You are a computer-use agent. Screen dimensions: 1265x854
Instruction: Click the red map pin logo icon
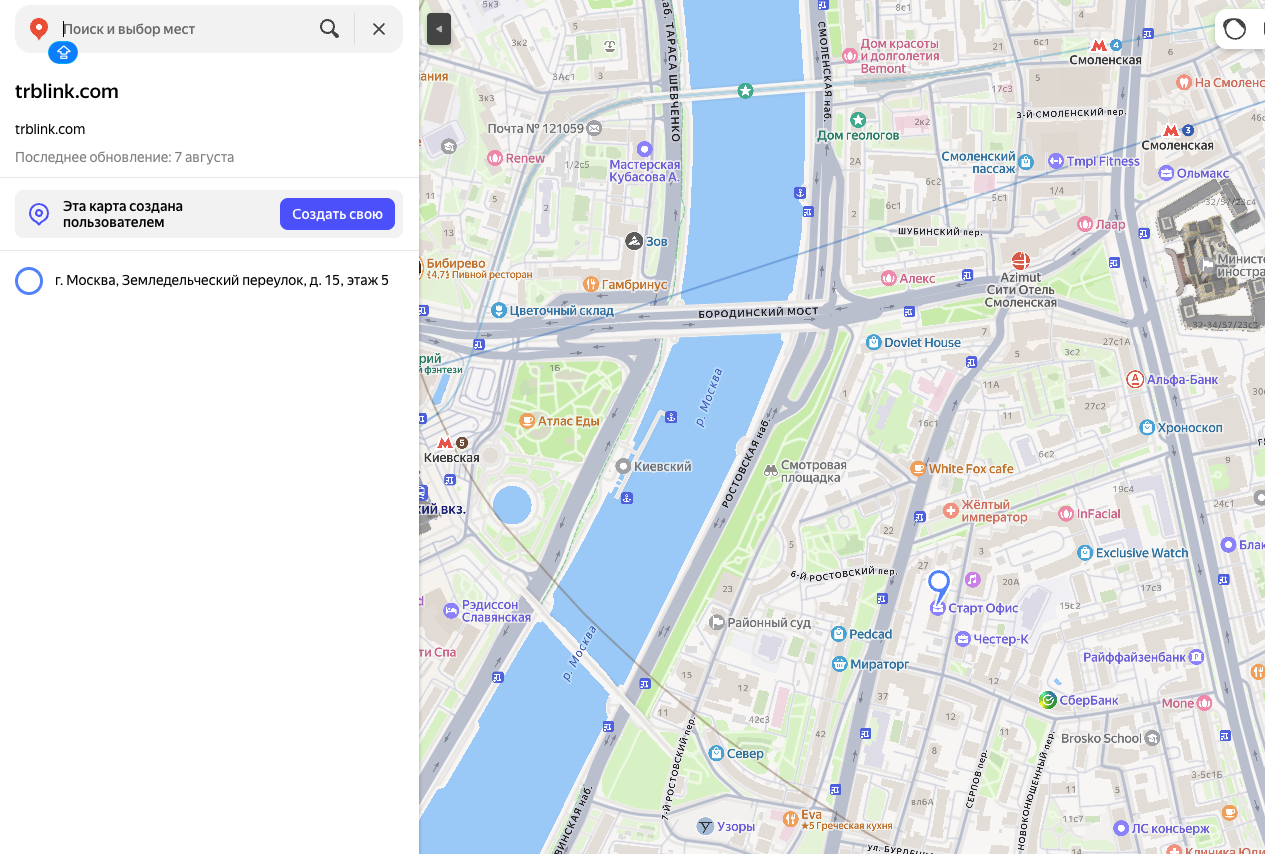tap(39, 28)
